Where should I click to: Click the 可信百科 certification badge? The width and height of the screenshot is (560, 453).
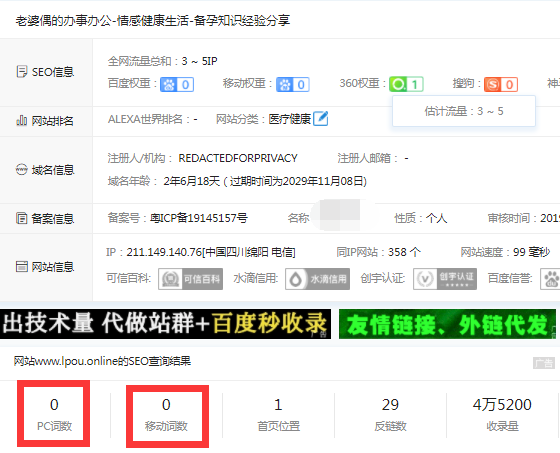click(190, 279)
